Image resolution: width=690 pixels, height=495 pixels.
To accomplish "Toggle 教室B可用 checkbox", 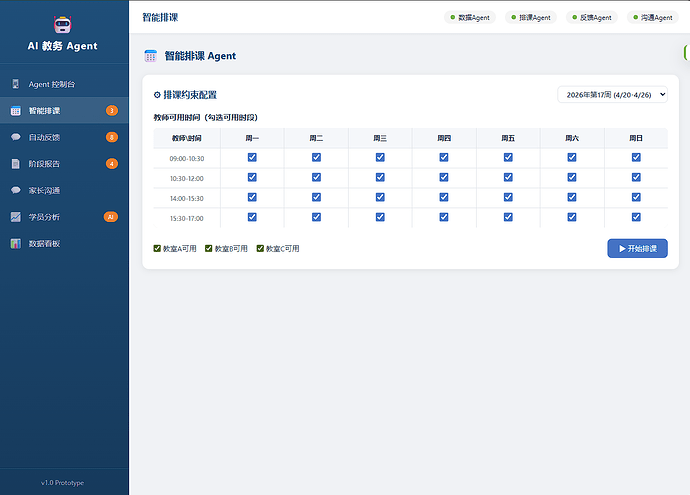I will [209, 248].
